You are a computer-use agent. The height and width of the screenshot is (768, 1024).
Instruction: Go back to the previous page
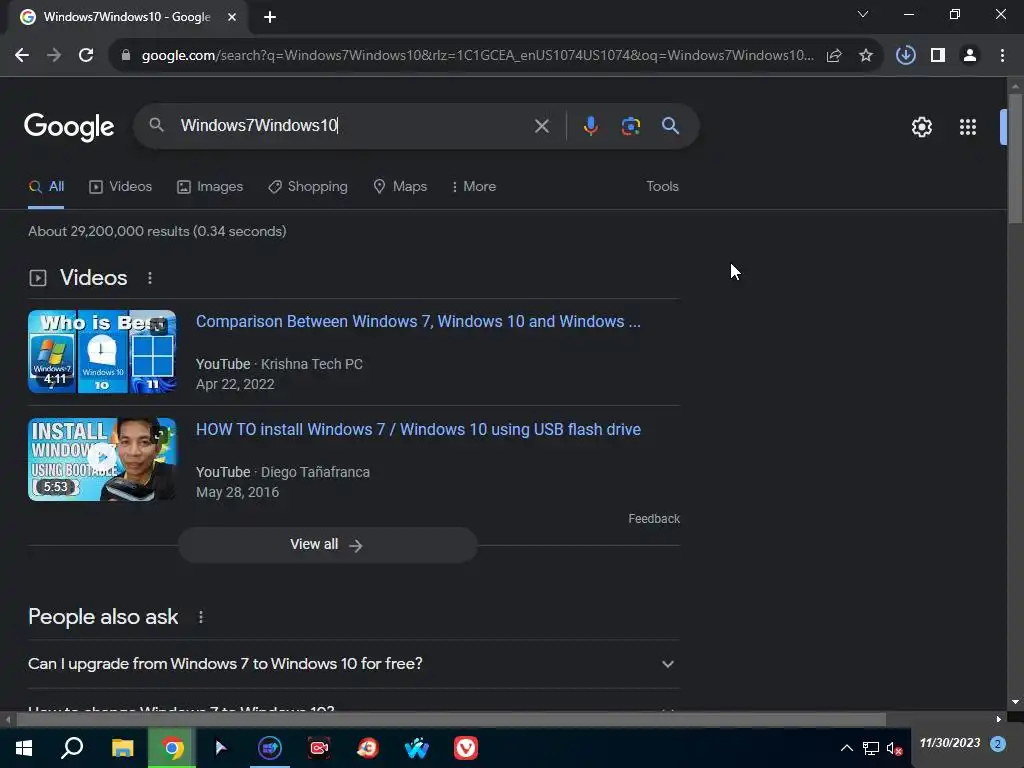click(22, 56)
